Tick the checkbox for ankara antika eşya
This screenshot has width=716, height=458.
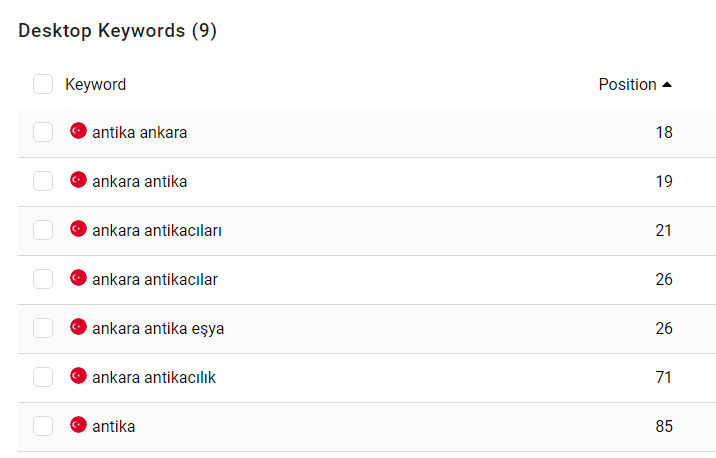tap(43, 328)
